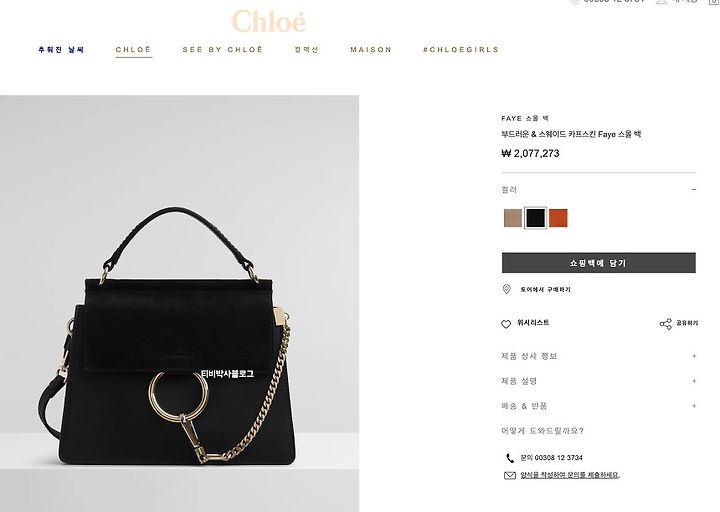
Task: Open the contact form submission link
Action: [x=570, y=475]
